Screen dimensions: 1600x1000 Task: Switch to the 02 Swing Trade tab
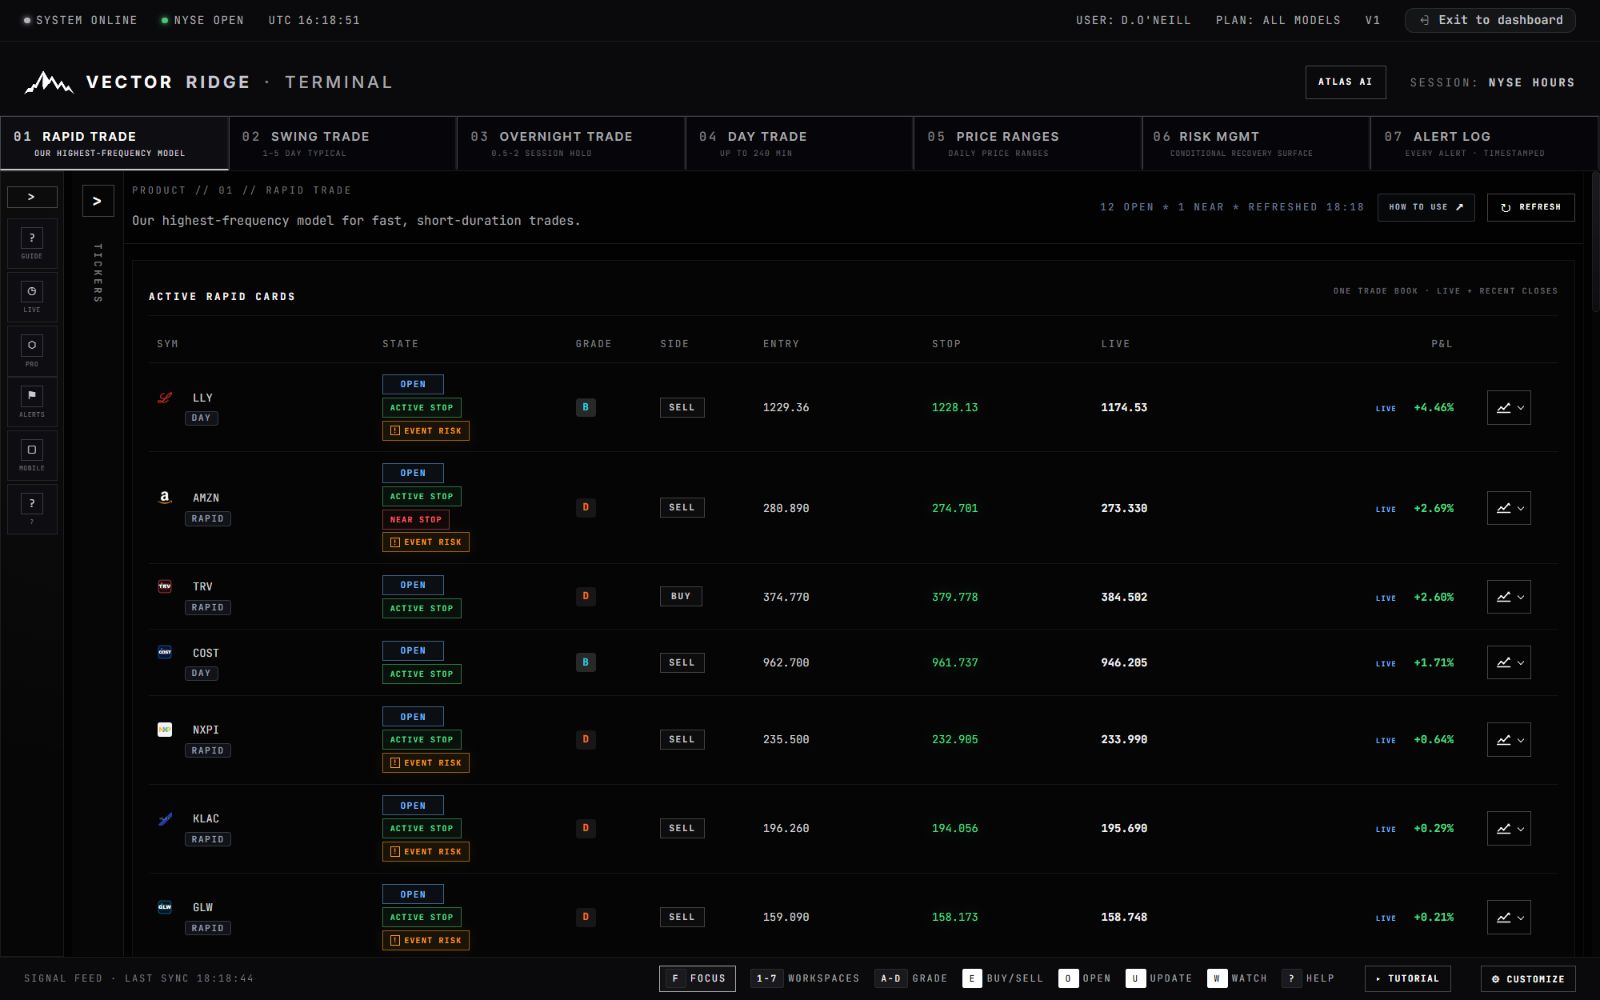tap(343, 143)
